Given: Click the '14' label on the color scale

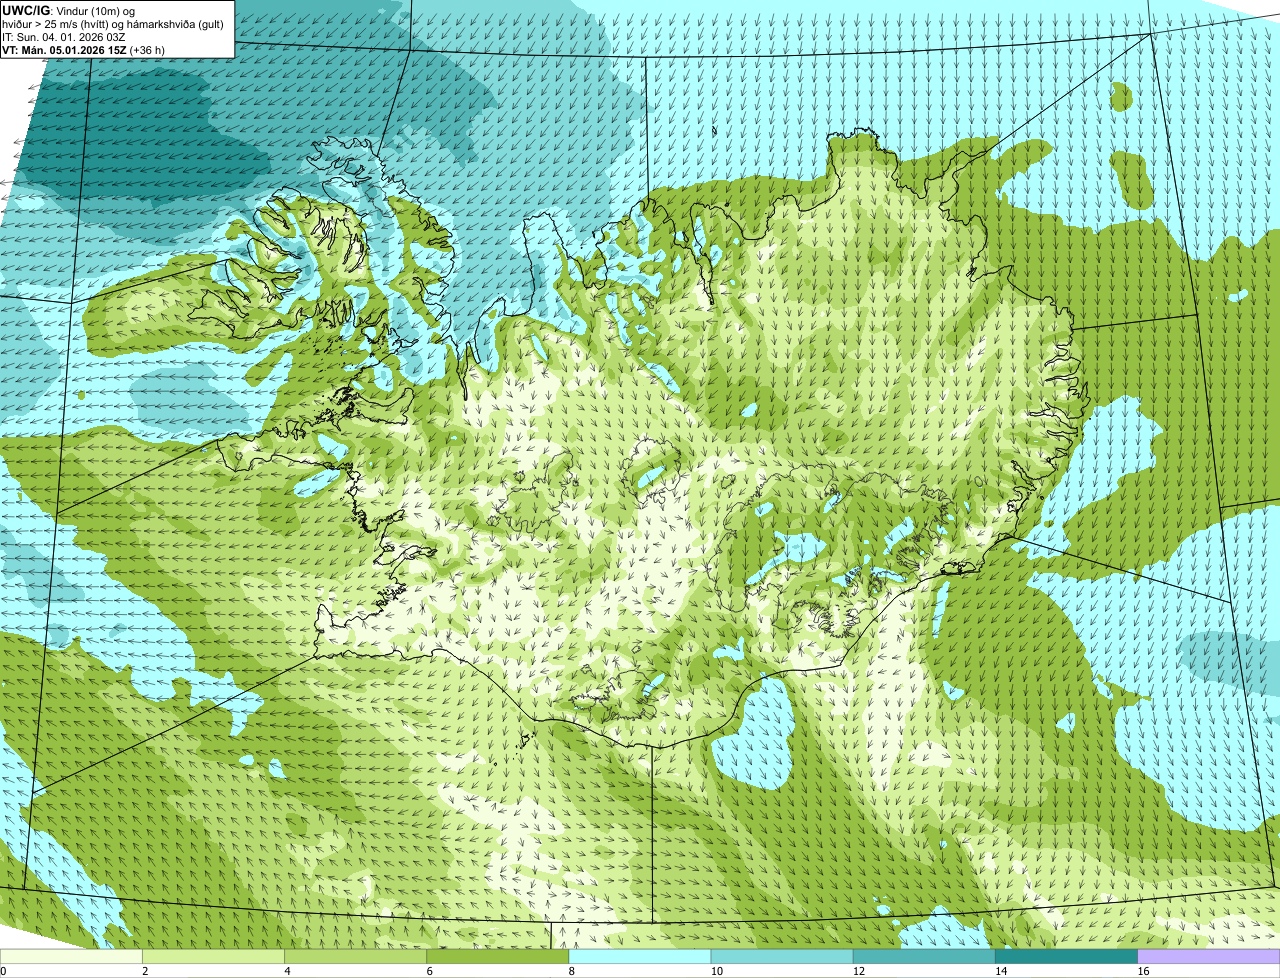Looking at the screenshot, I should pyautogui.click(x=1000, y=971).
